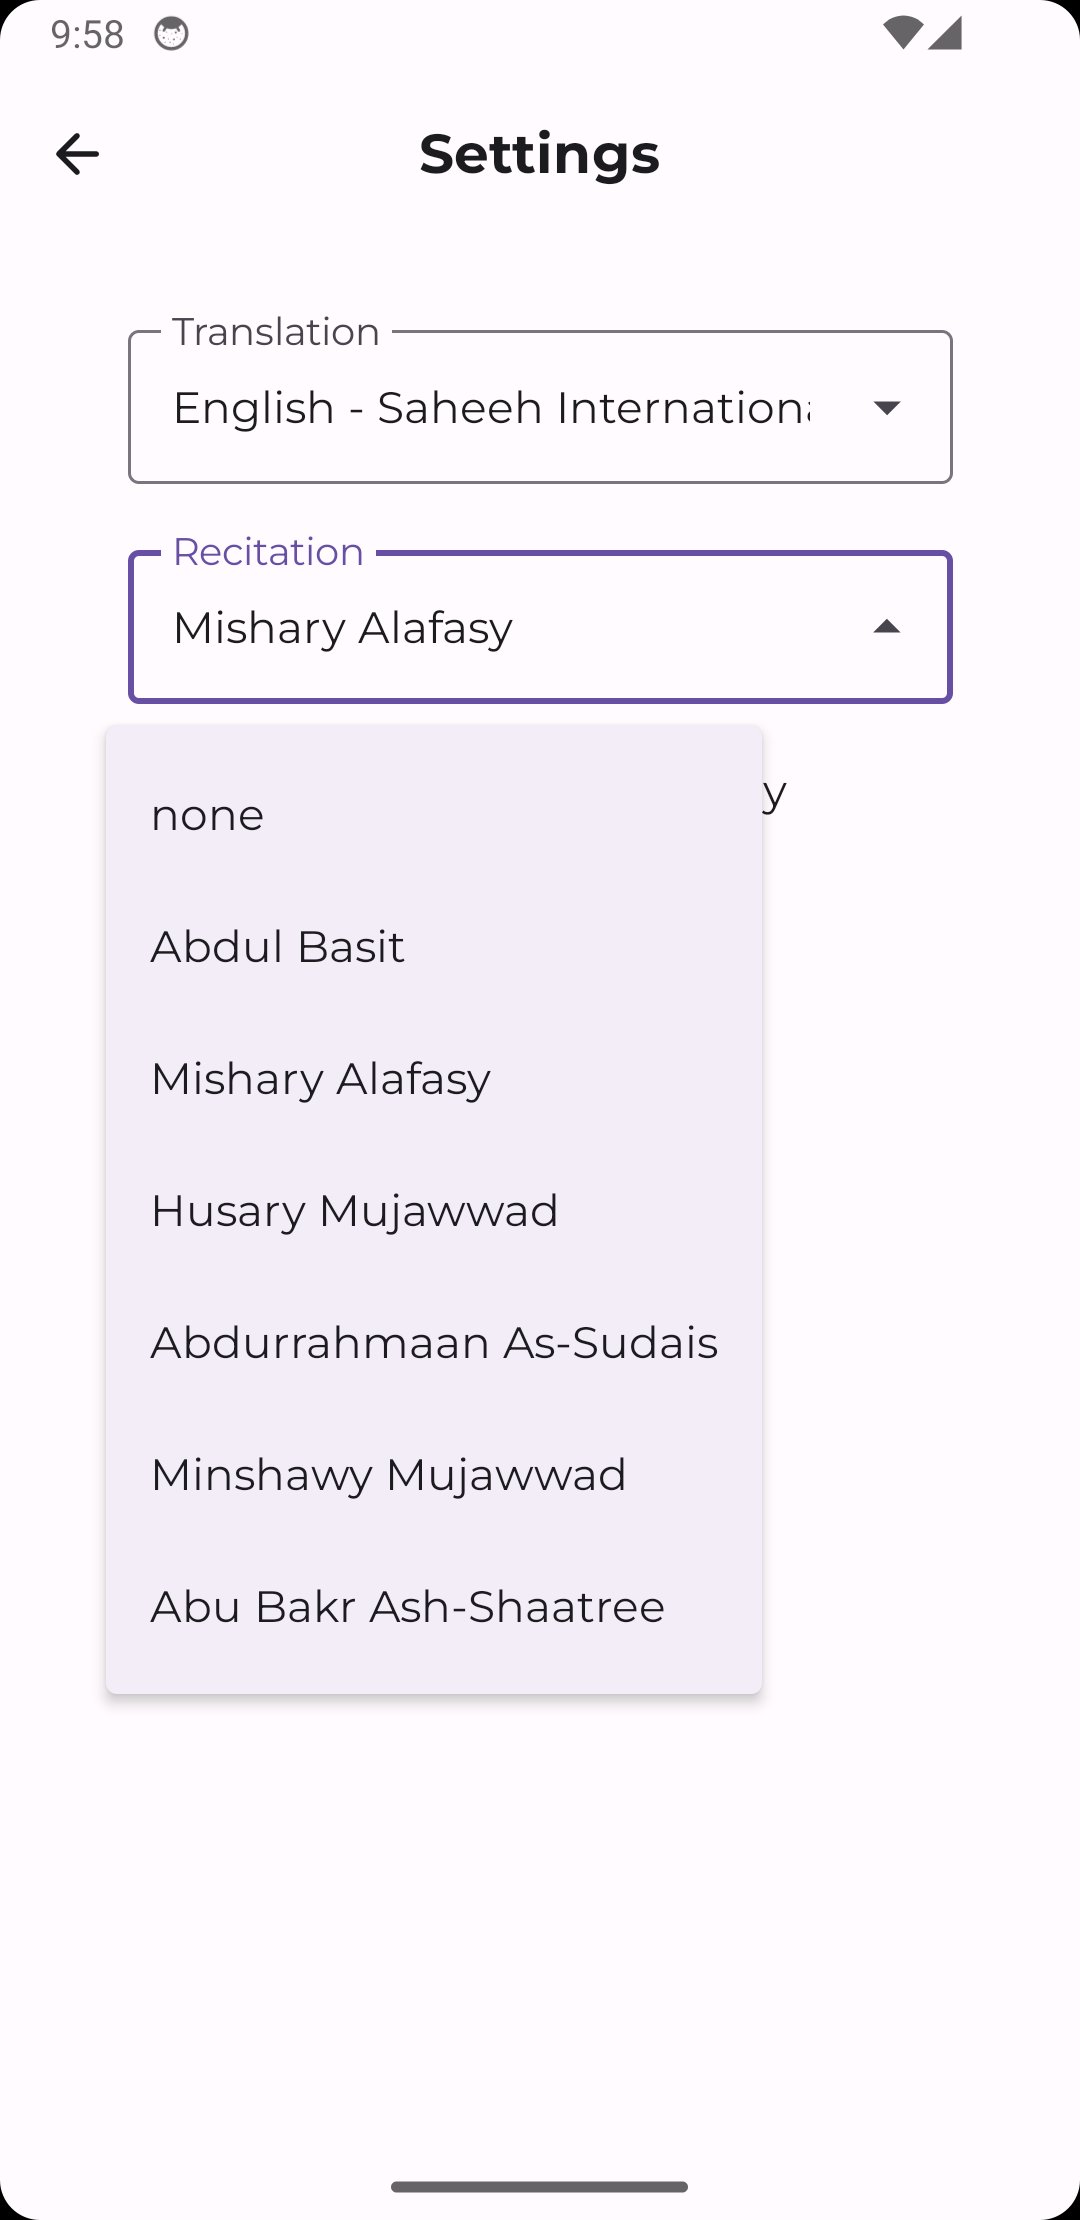Image resolution: width=1080 pixels, height=2220 pixels.
Task: Tap the bottom gesture navigation handle
Action: 540,2187
